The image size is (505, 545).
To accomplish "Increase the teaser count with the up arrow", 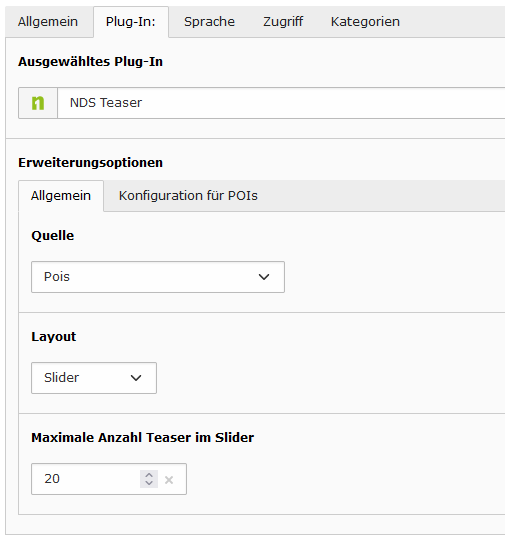I will click(149, 475).
